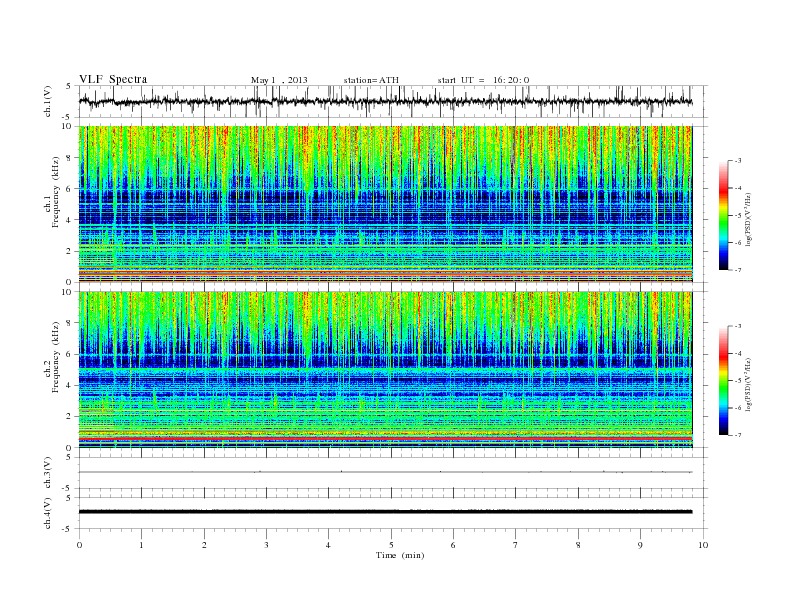This screenshot has height=612, width=792.
Task: Click the "Time (min)" x-axis label
Action: (400, 555)
